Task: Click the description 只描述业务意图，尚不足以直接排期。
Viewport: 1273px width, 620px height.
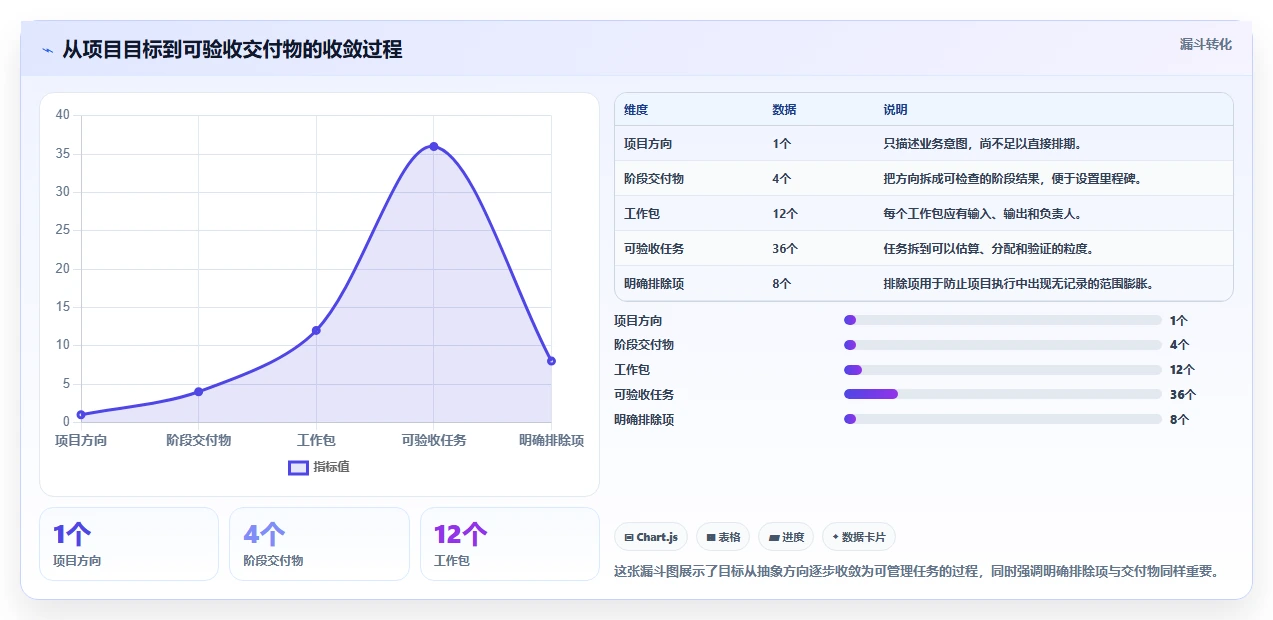Action: coord(982,144)
